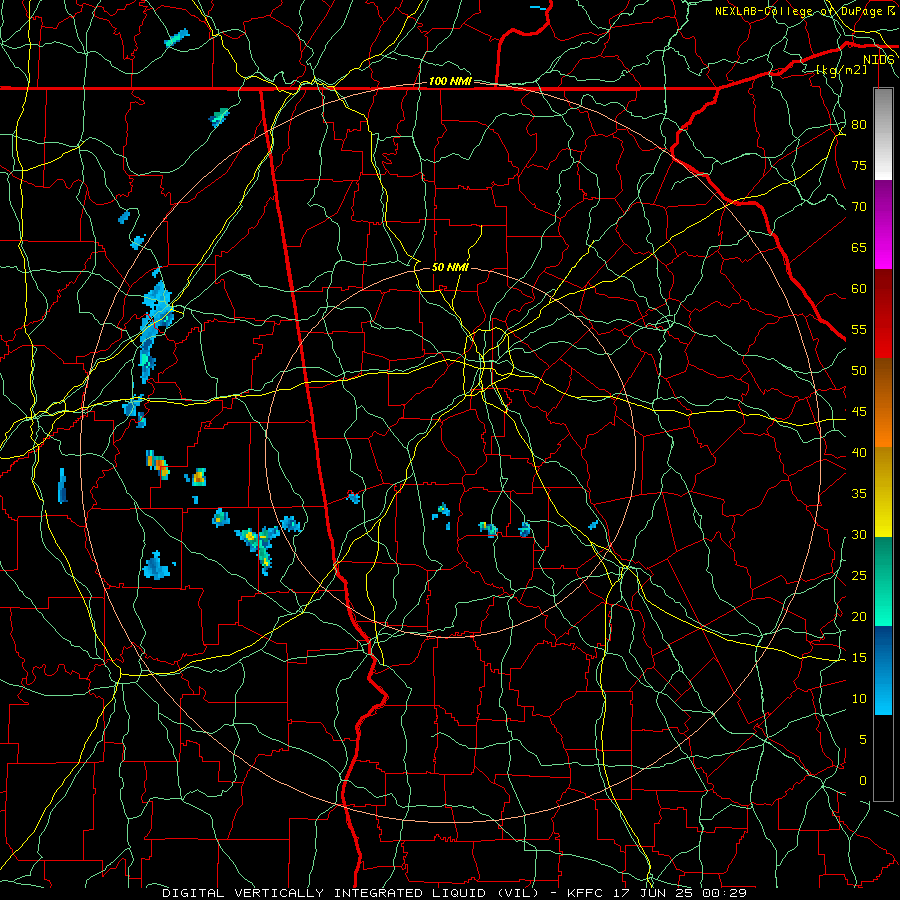This screenshot has width=900, height=900.
Task: Click the DIGITAL VERTICALLY INTEGRATED LIQUID (VIL) title
Action: [351, 893]
